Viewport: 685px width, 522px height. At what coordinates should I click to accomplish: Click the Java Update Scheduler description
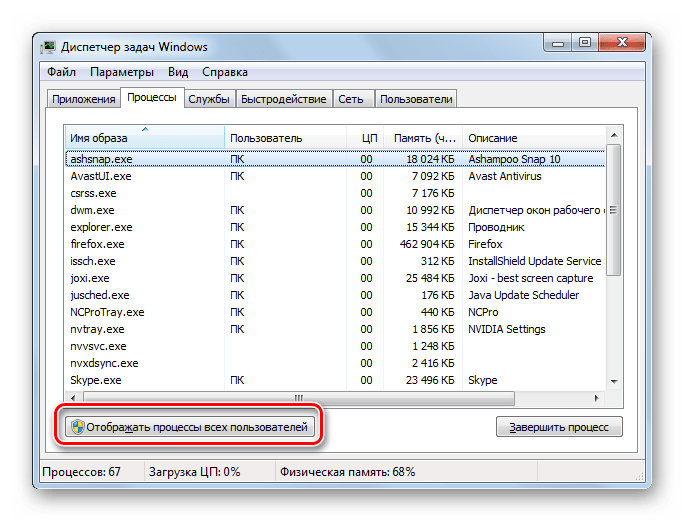coord(523,295)
